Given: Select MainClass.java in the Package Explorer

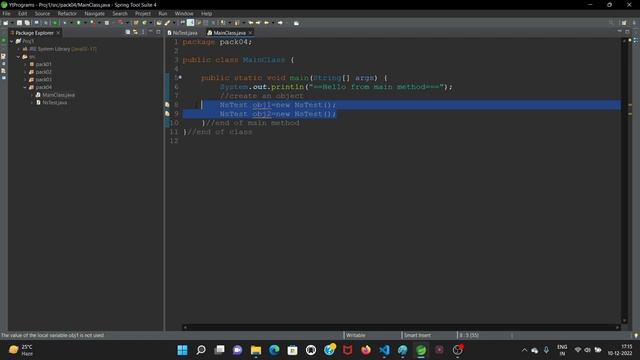Looking at the screenshot, I should click(58, 95).
